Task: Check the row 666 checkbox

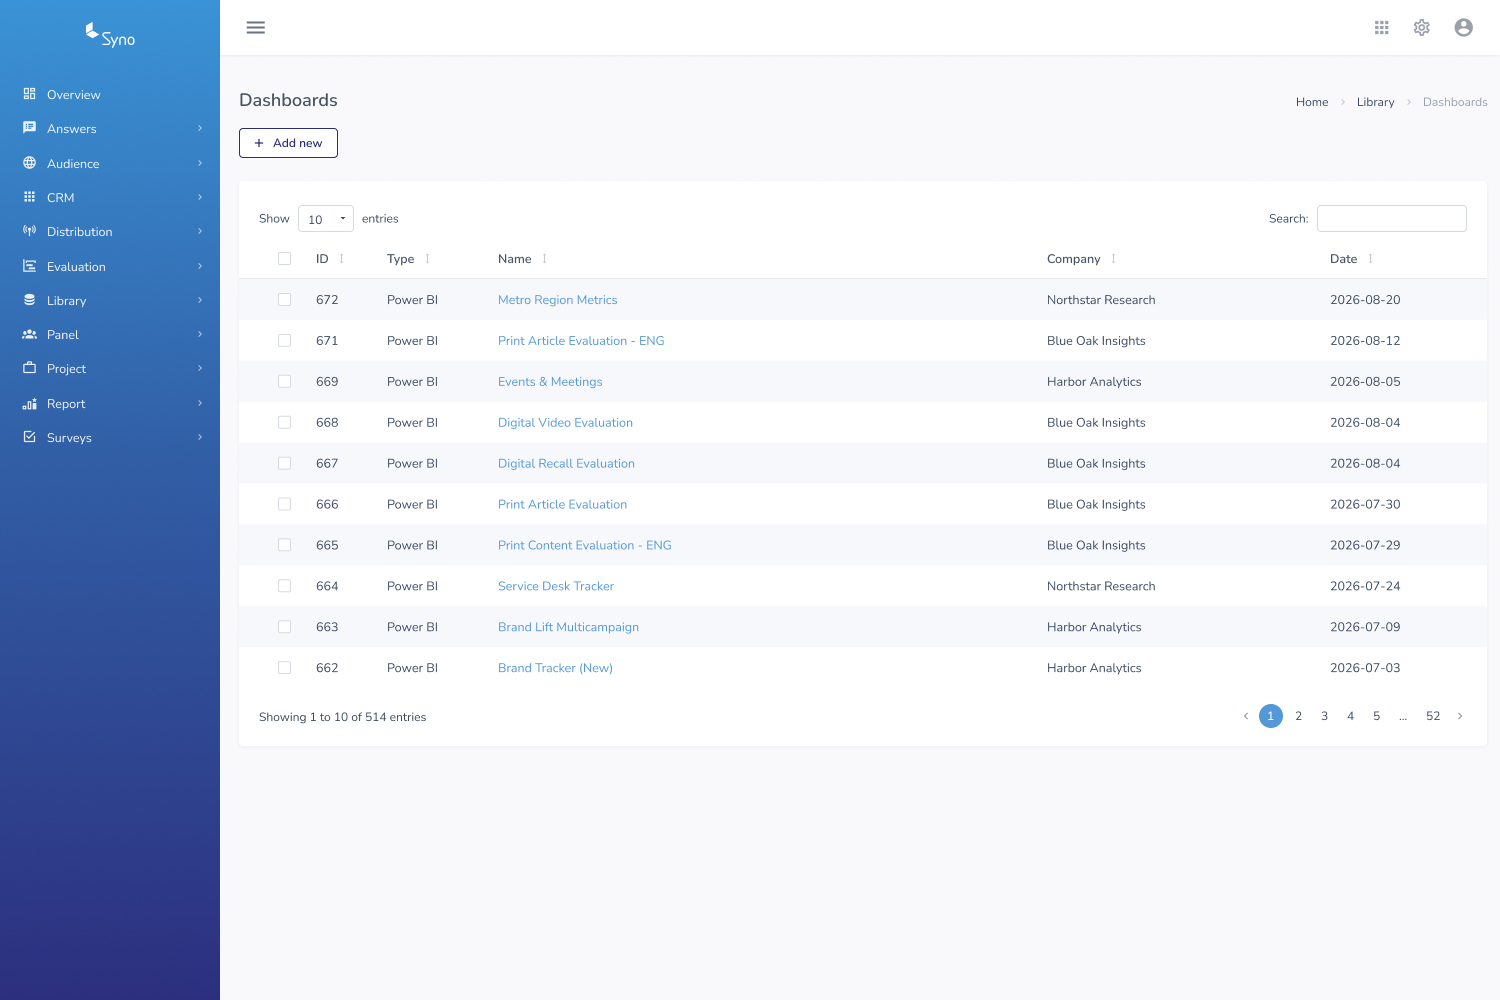Action: point(284,505)
